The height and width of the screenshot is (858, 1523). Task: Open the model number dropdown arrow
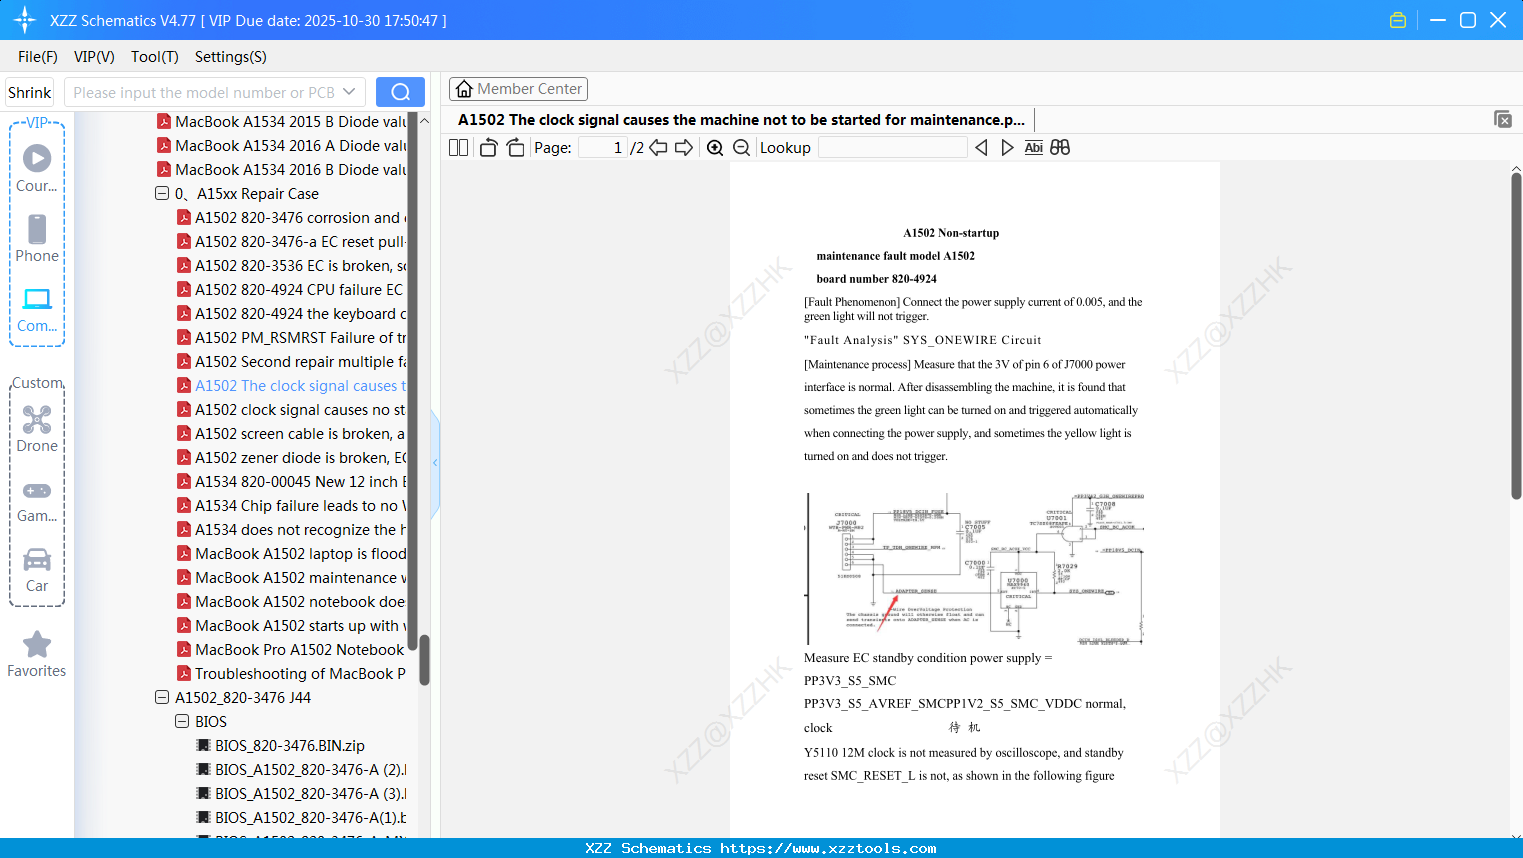tap(349, 92)
